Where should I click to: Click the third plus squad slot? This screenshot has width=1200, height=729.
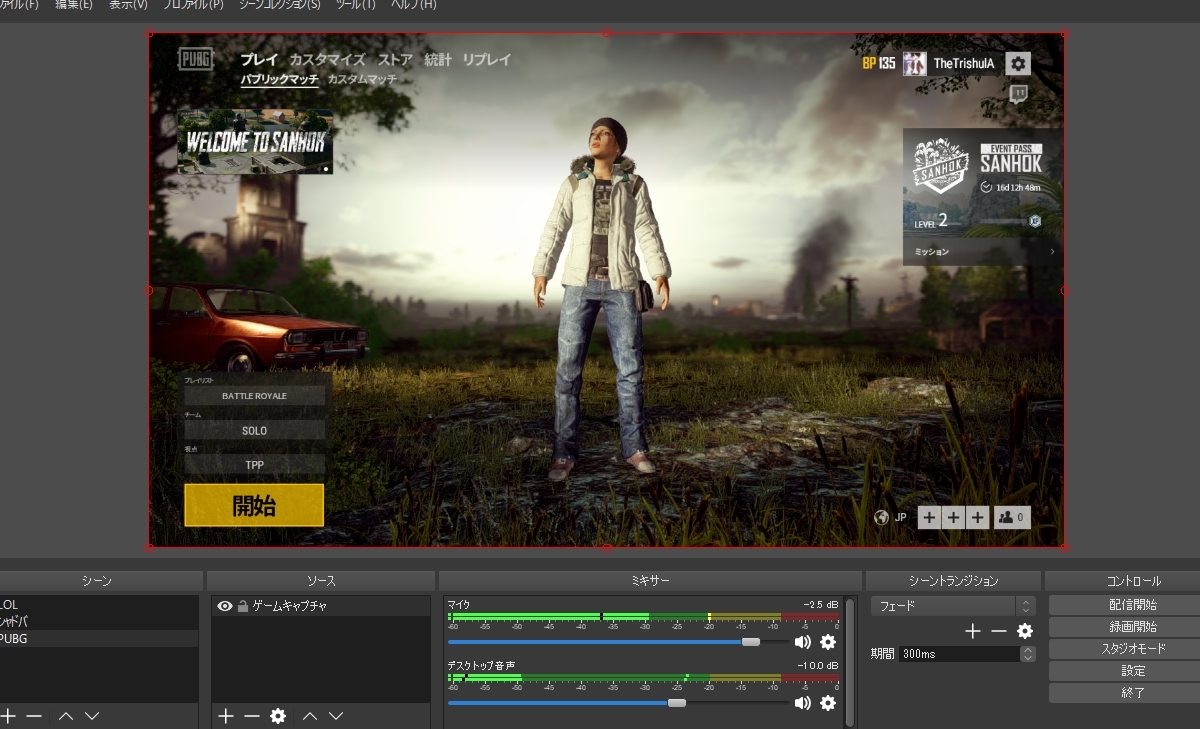click(x=977, y=517)
